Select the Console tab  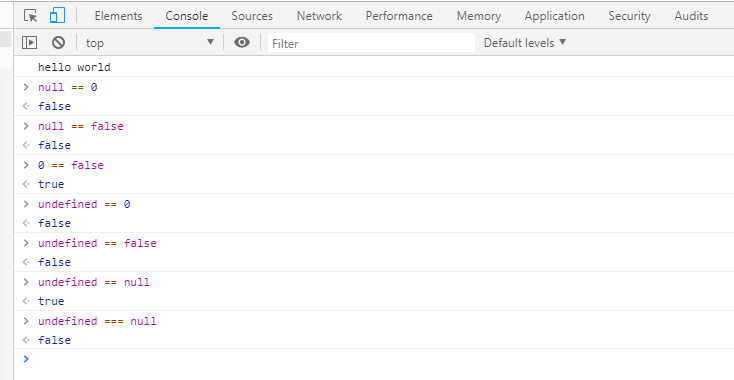[x=187, y=16]
